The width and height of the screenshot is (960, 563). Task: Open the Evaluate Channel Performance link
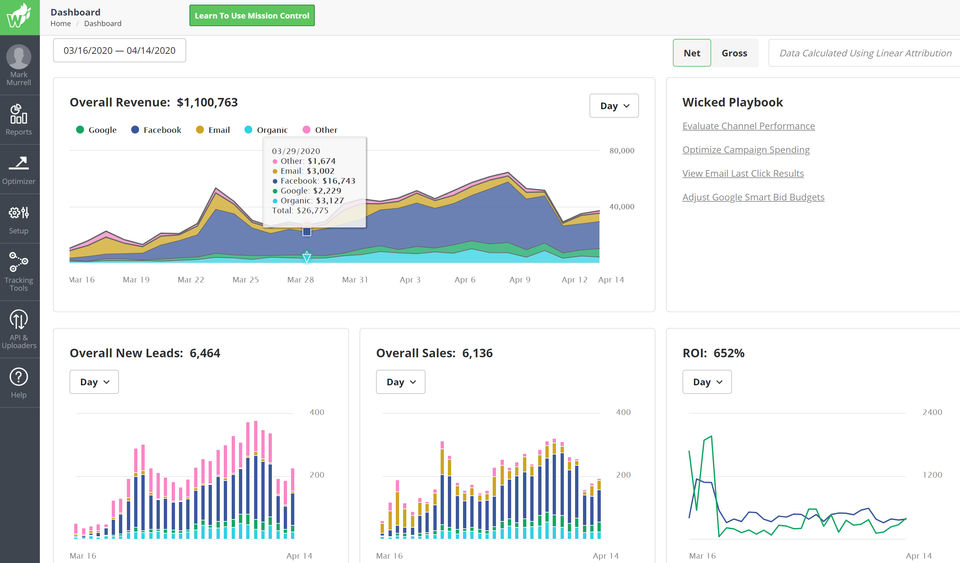click(748, 126)
